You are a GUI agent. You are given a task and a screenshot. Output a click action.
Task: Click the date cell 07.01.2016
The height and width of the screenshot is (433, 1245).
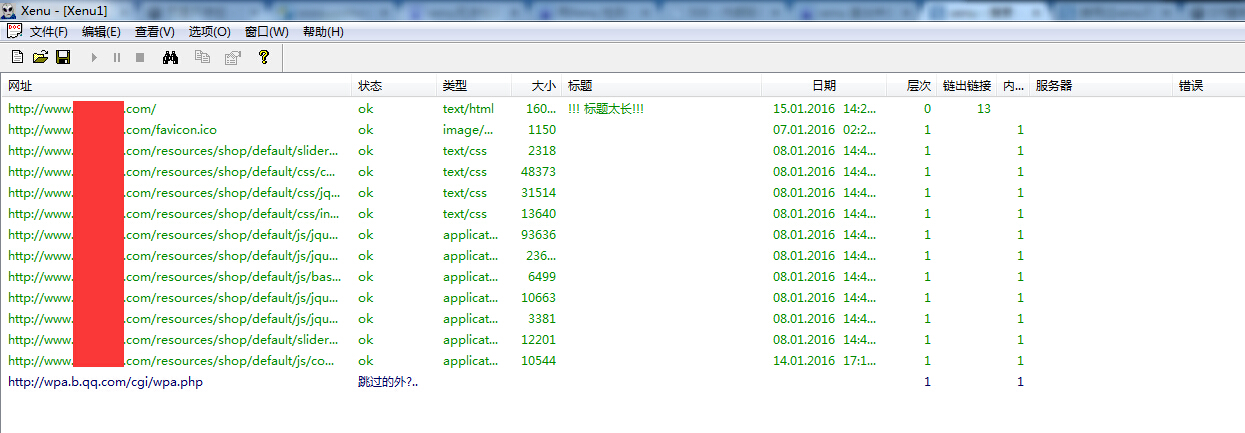coord(825,130)
